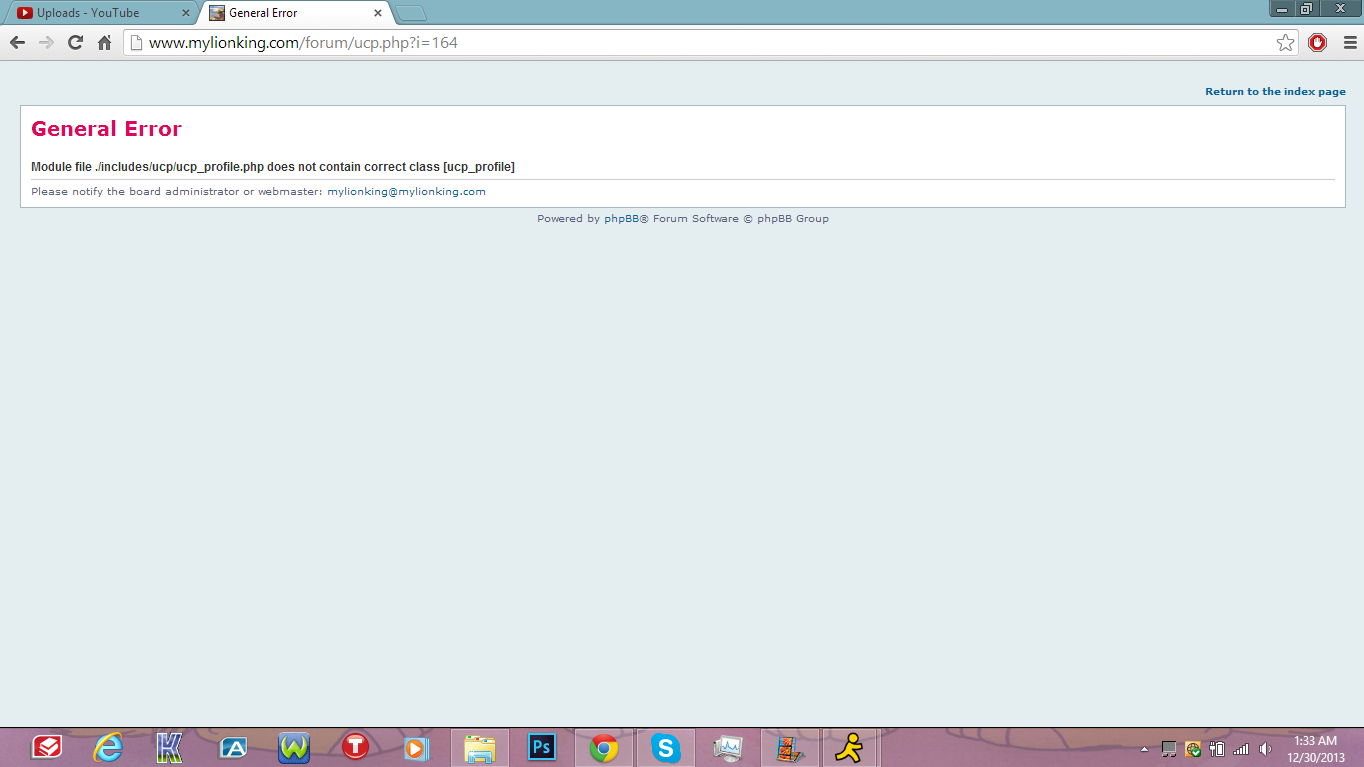
Task: Open the volume speaker control in tray
Action: point(1265,749)
